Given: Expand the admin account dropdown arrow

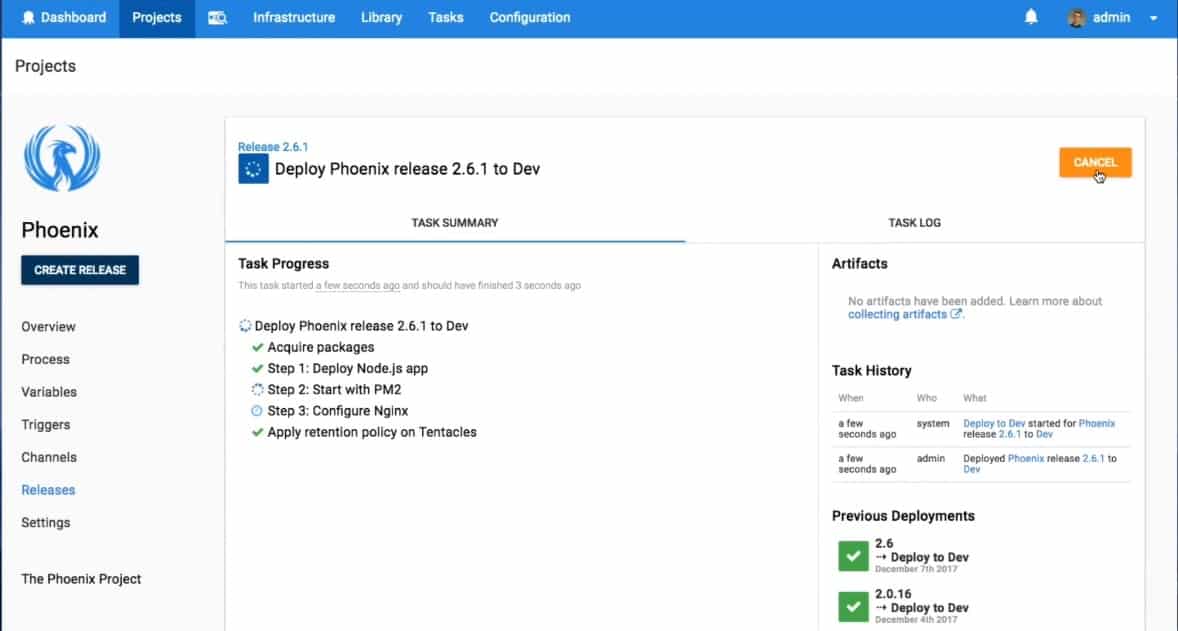Looking at the screenshot, I should [x=1153, y=18].
